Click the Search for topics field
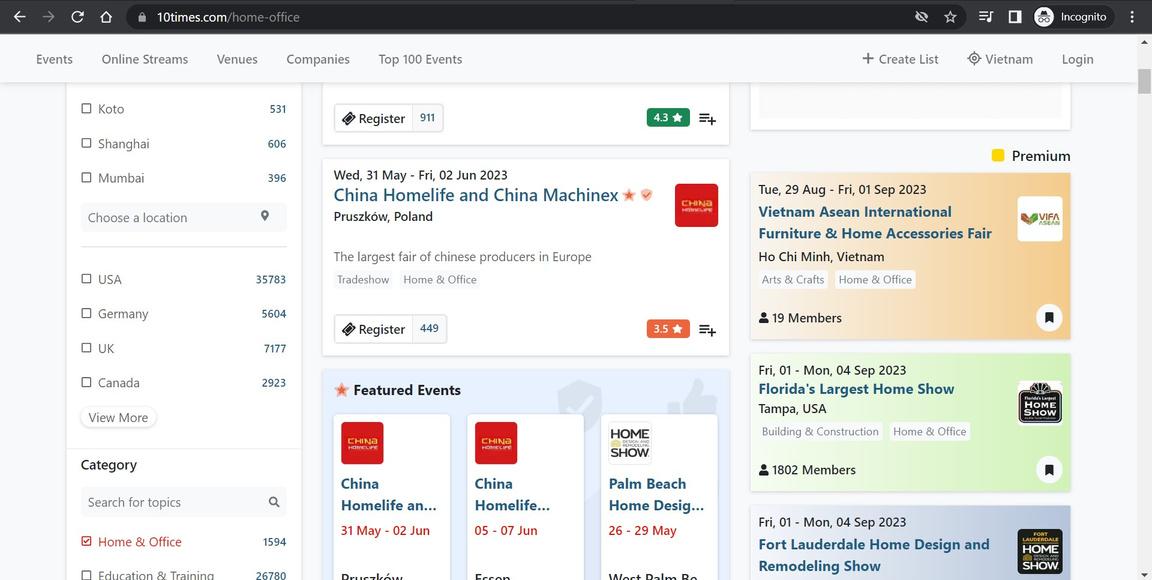 pos(184,502)
